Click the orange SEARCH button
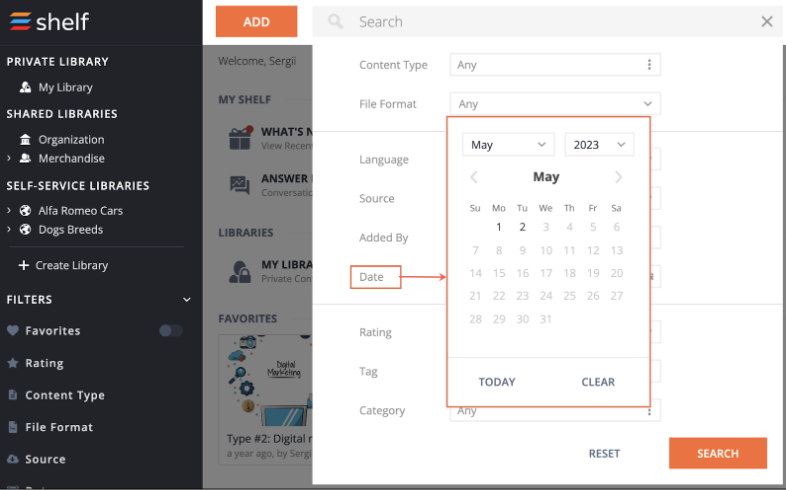The height and width of the screenshot is (490, 786). pos(718,453)
